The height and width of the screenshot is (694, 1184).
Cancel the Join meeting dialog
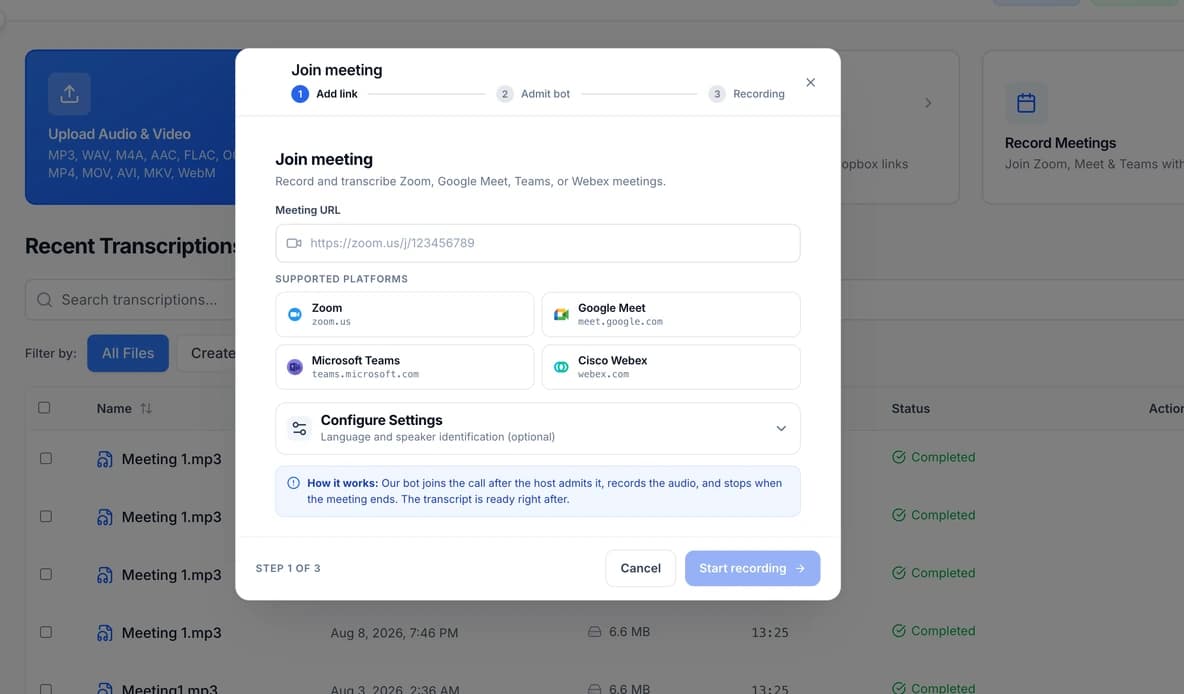pyautogui.click(x=640, y=568)
